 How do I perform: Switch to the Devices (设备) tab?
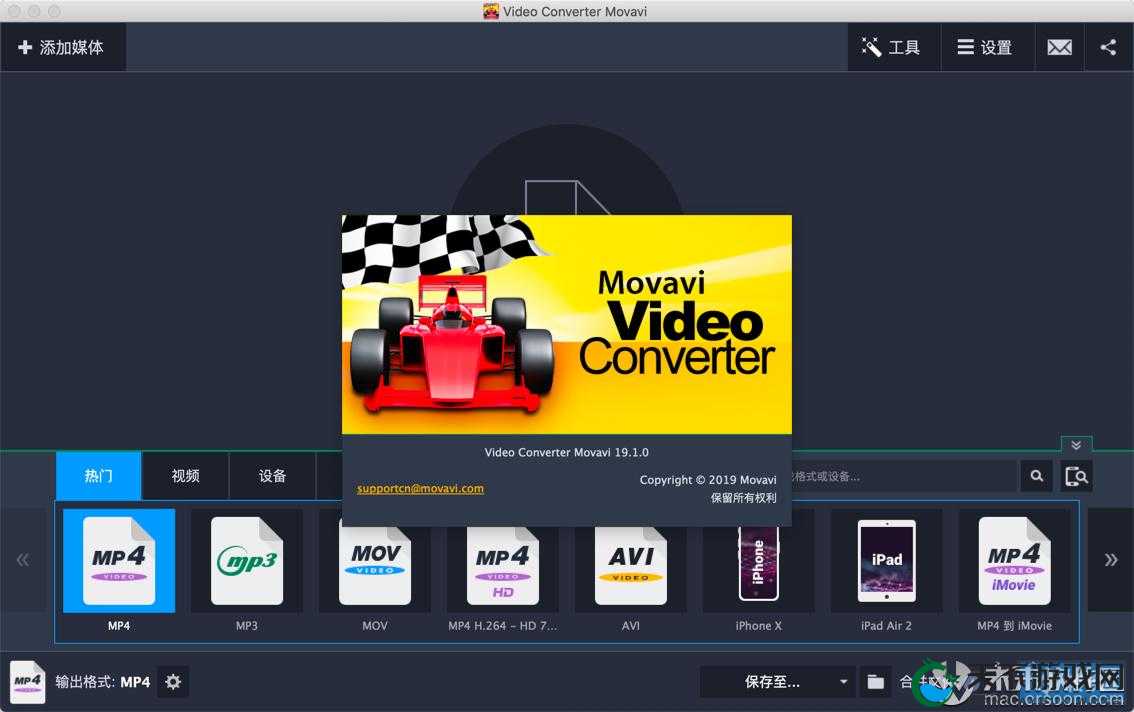(x=272, y=475)
